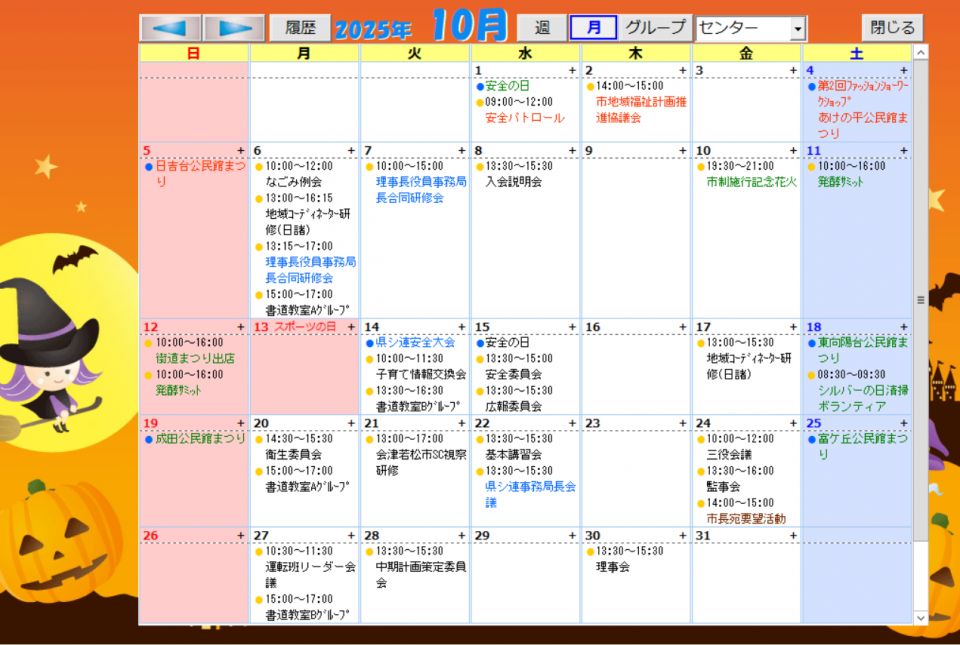Click the plus icon on October 16
960x645 pixels.
point(683,327)
